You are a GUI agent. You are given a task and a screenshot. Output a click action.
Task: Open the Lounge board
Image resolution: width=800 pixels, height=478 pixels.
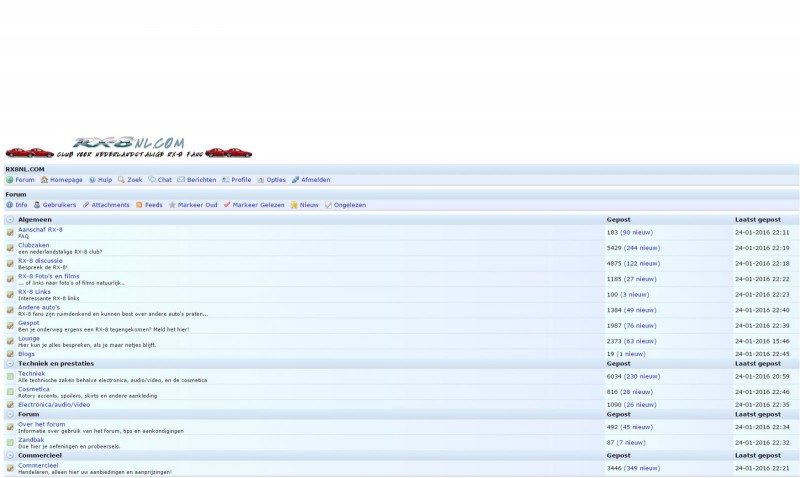click(x=29, y=339)
